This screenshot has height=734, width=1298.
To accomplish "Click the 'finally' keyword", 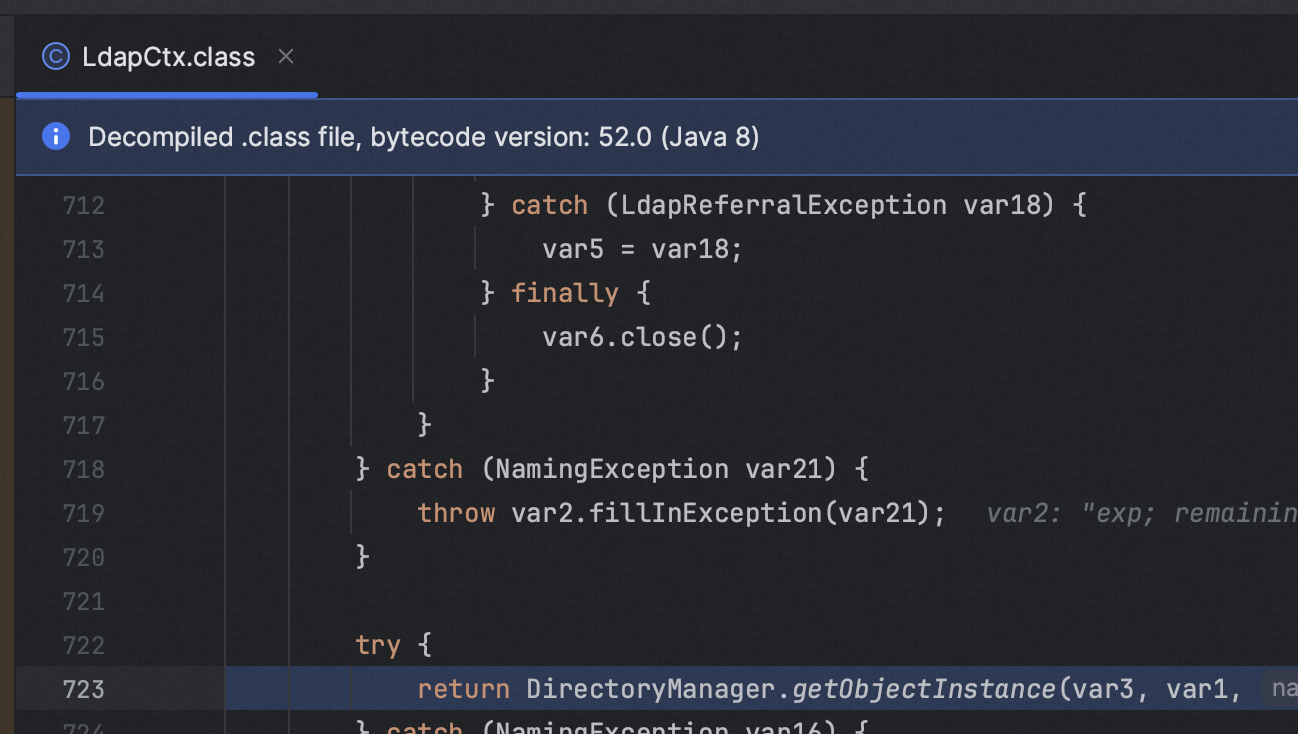I will point(565,293).
